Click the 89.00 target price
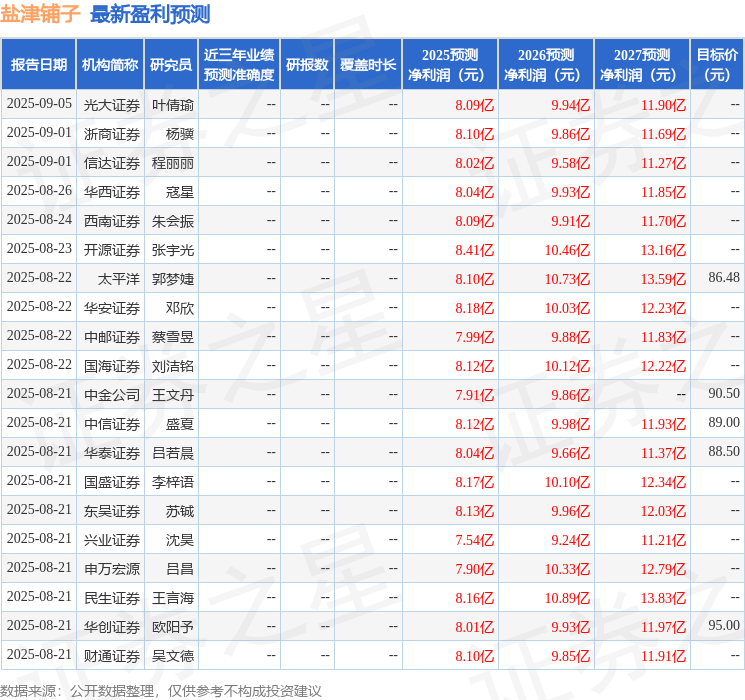Image resolution: width=745 pixels, height=700 pixels. click(x=724, y=422)
